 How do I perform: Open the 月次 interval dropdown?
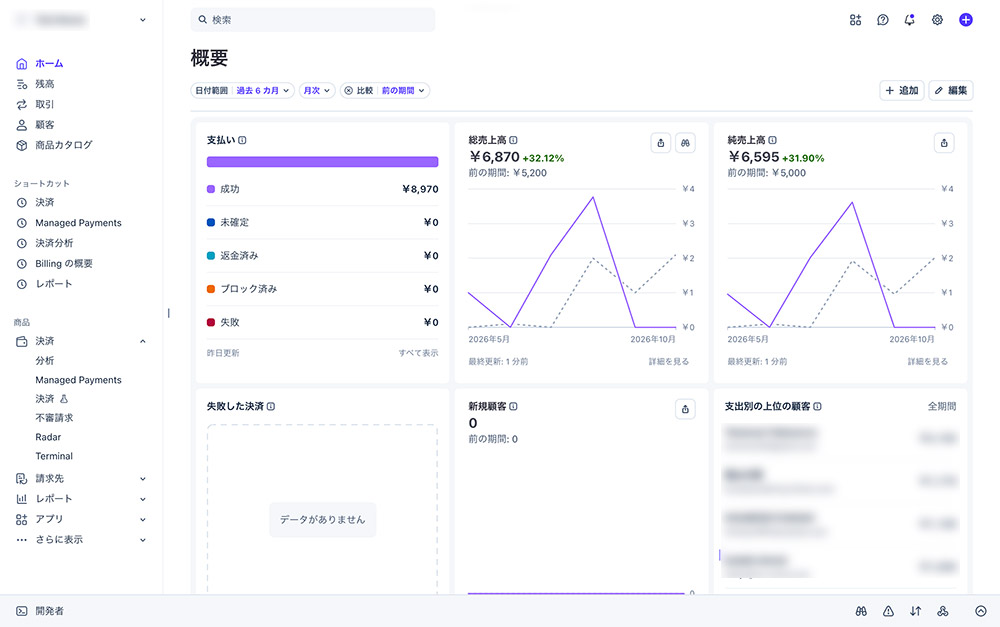[x=317, y=91]
